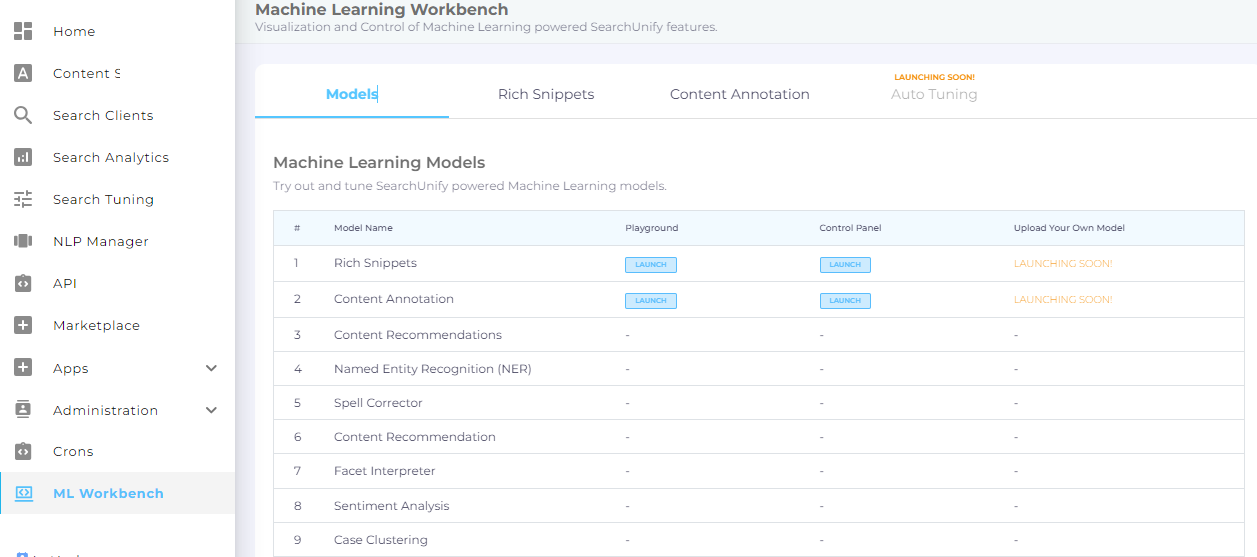Switch to the Rich Snippets tab
Screen dimensions: 1257x557
[x=546, y=94]
